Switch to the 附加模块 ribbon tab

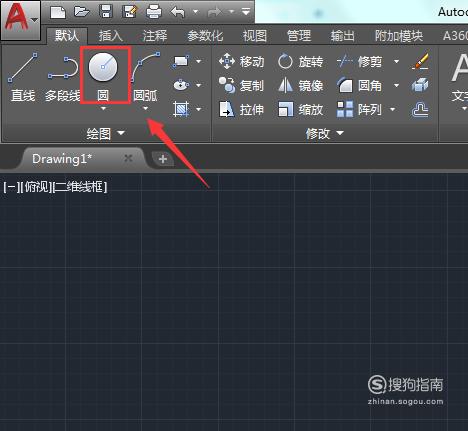point(399,35)
